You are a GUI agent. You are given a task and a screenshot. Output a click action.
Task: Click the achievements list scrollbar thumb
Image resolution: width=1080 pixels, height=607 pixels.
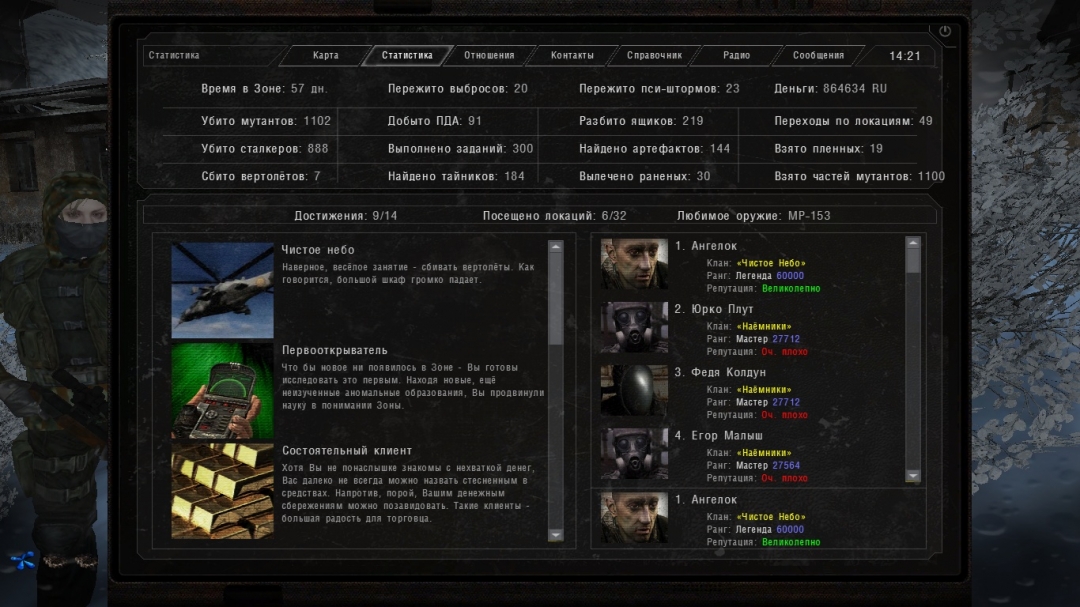(x=556, y=298)
